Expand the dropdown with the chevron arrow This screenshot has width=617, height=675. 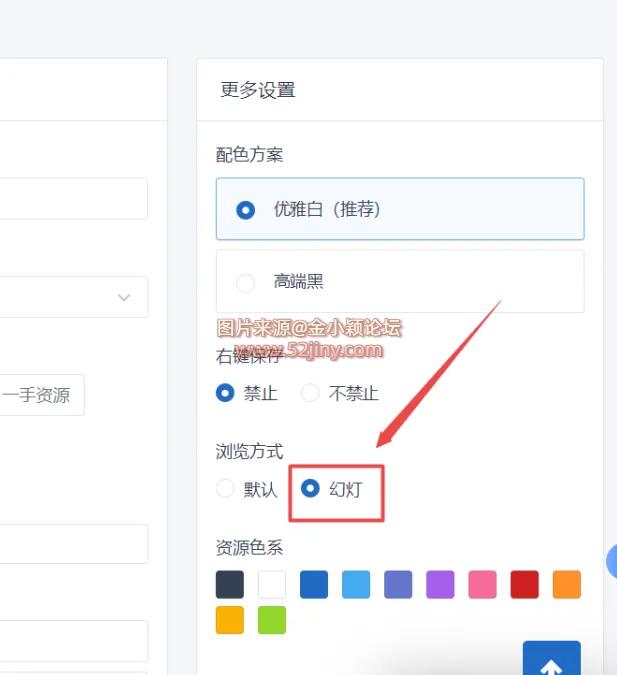124,297
